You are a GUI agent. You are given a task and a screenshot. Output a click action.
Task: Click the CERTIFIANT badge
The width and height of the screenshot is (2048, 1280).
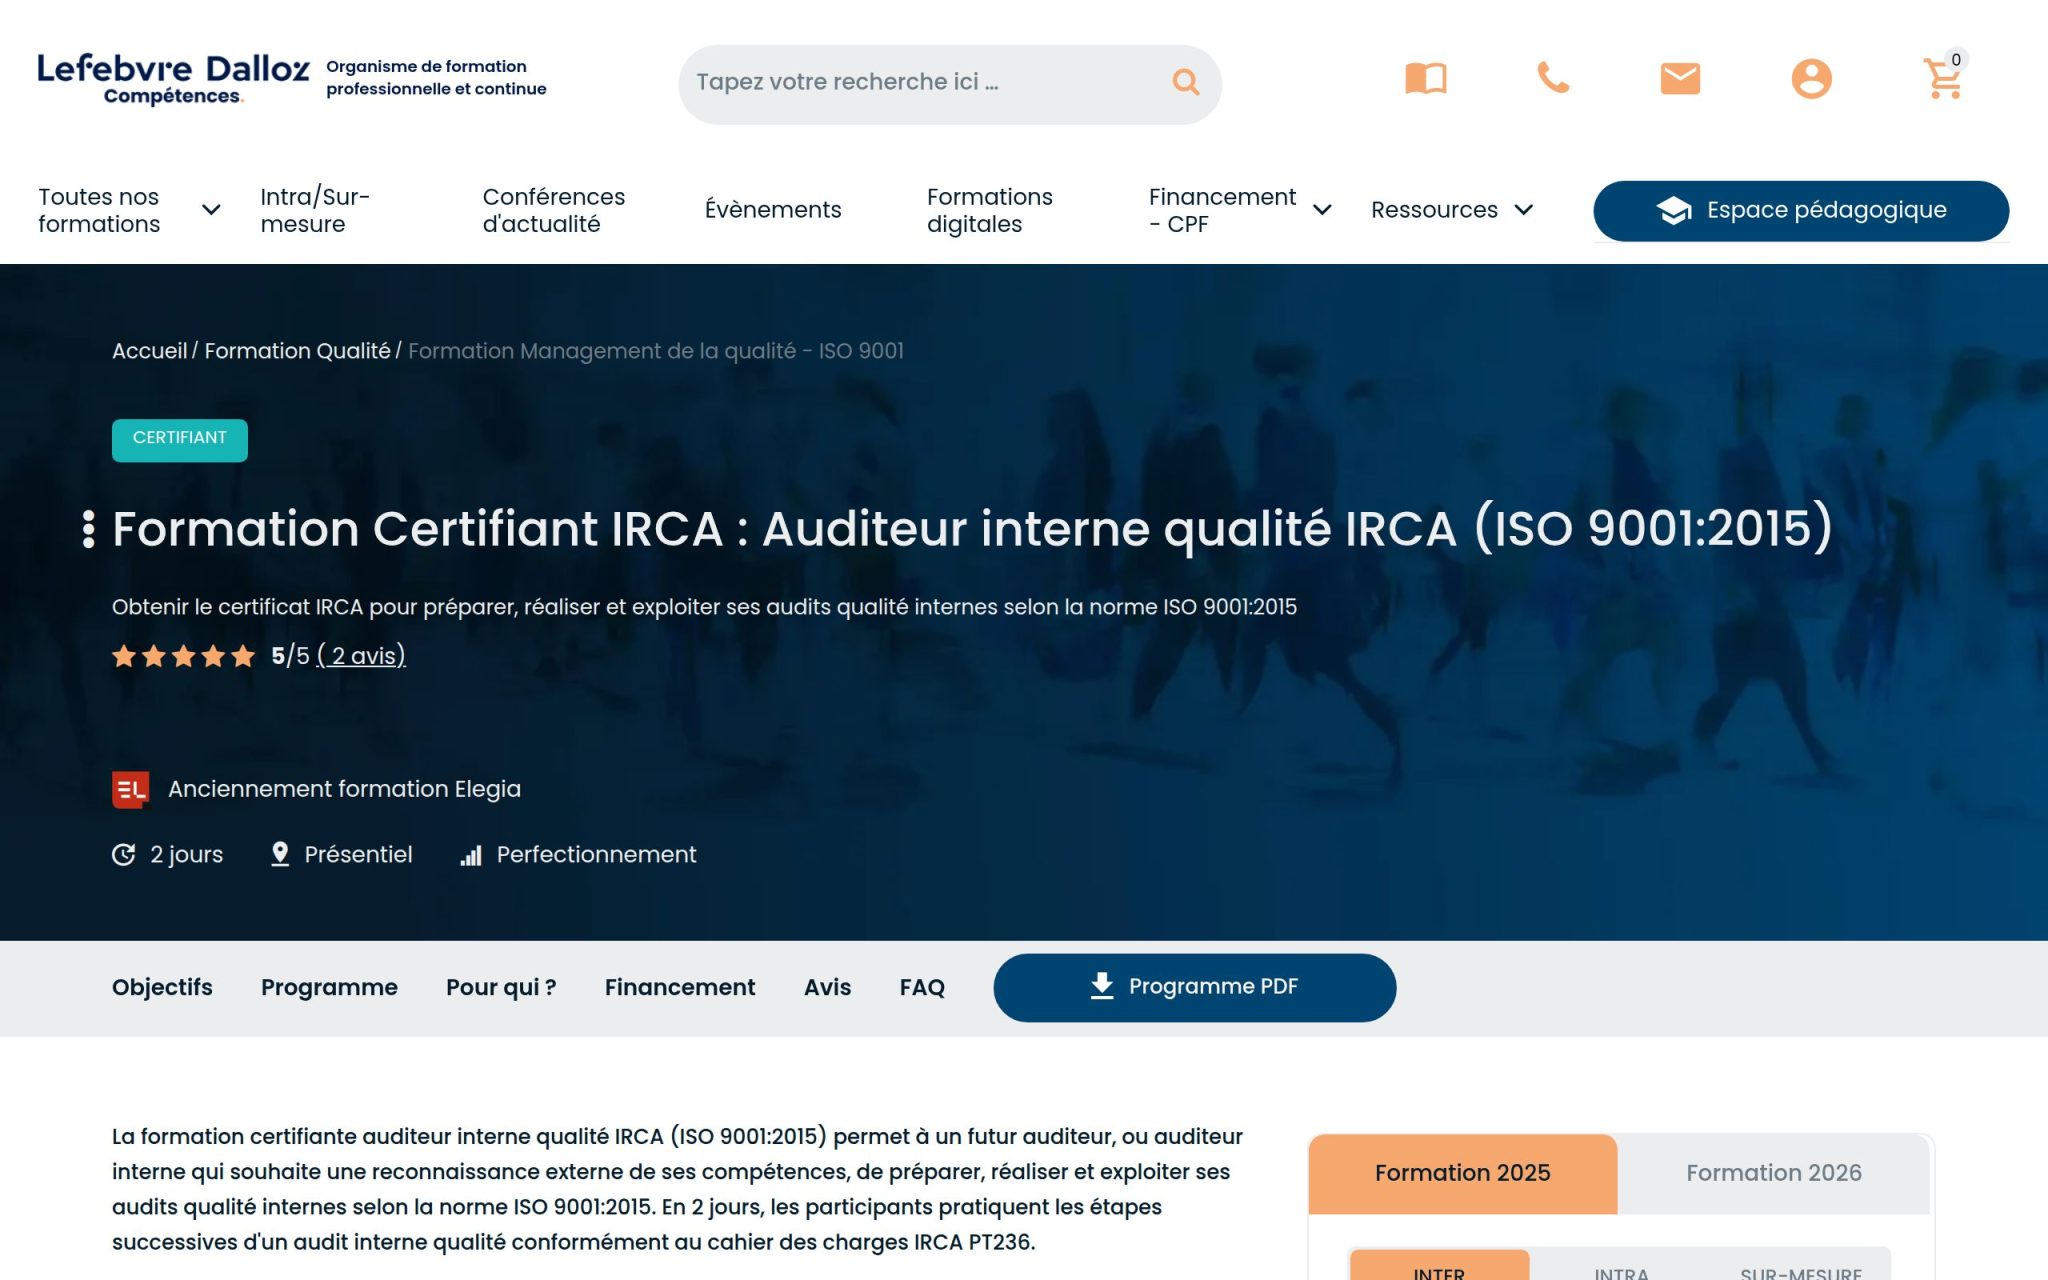pos(180,440)
